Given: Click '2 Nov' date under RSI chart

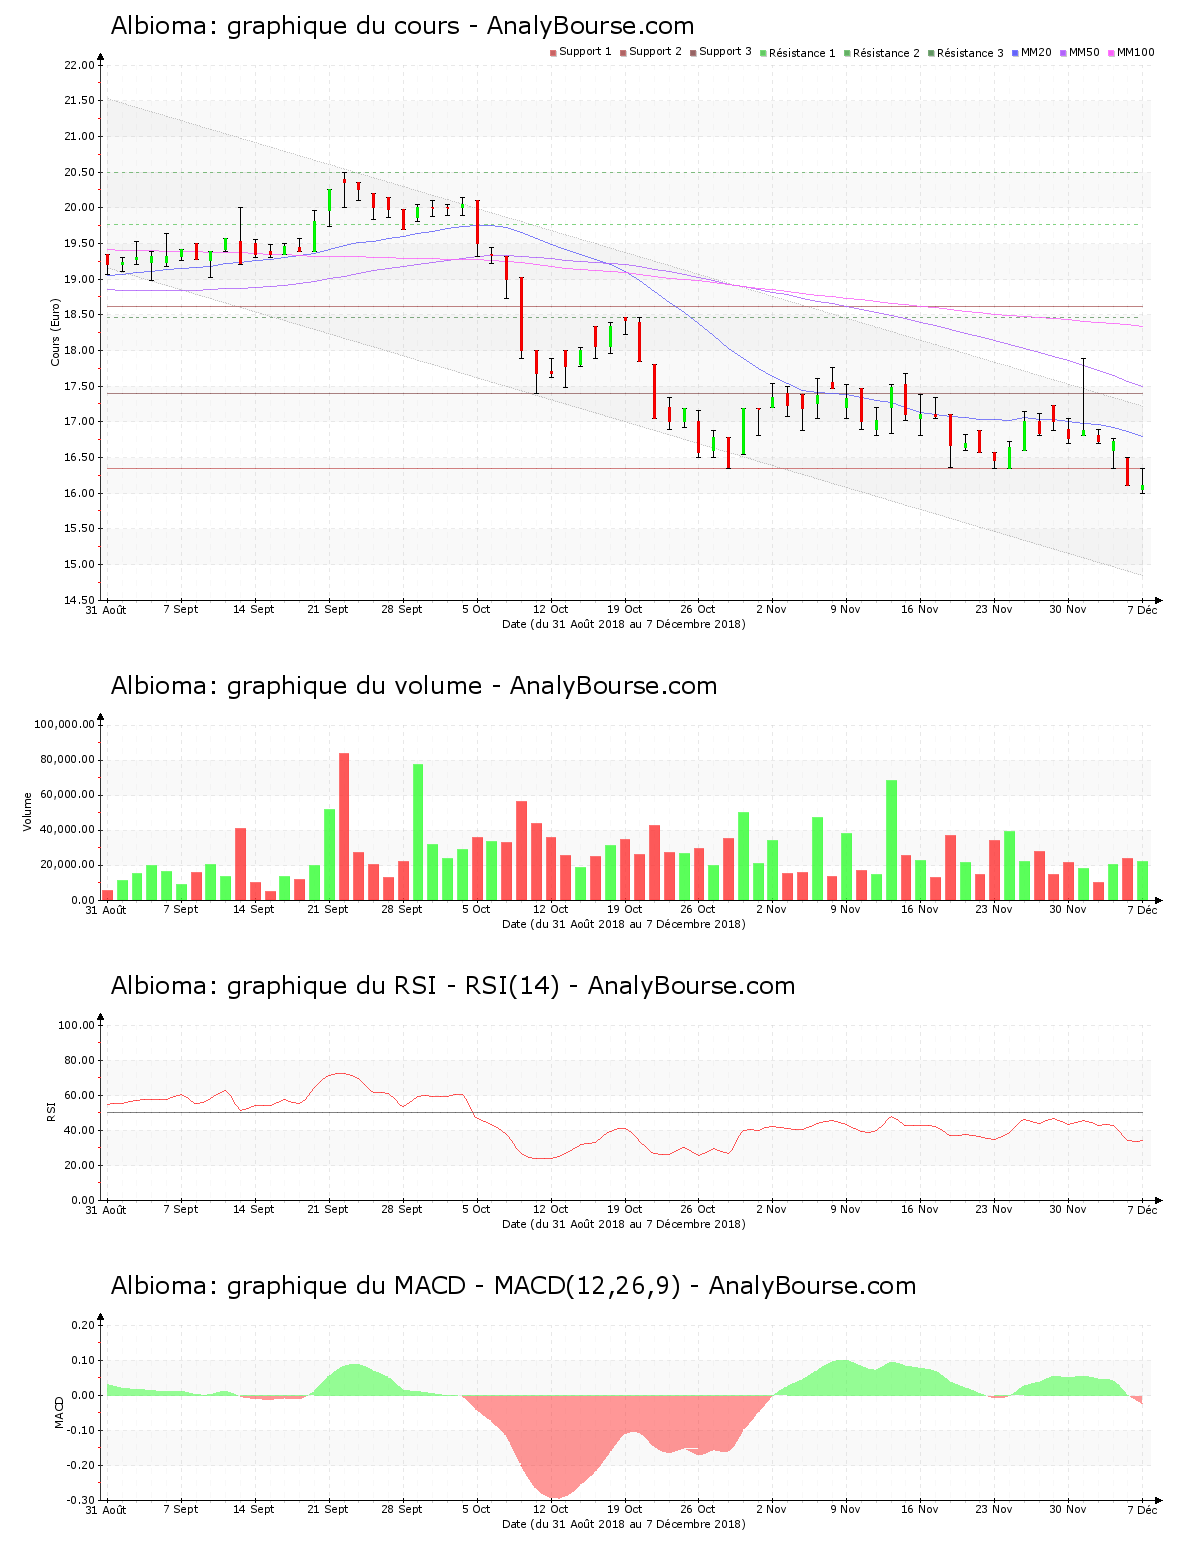Looking at the screenshot, I should point(771,1209).
